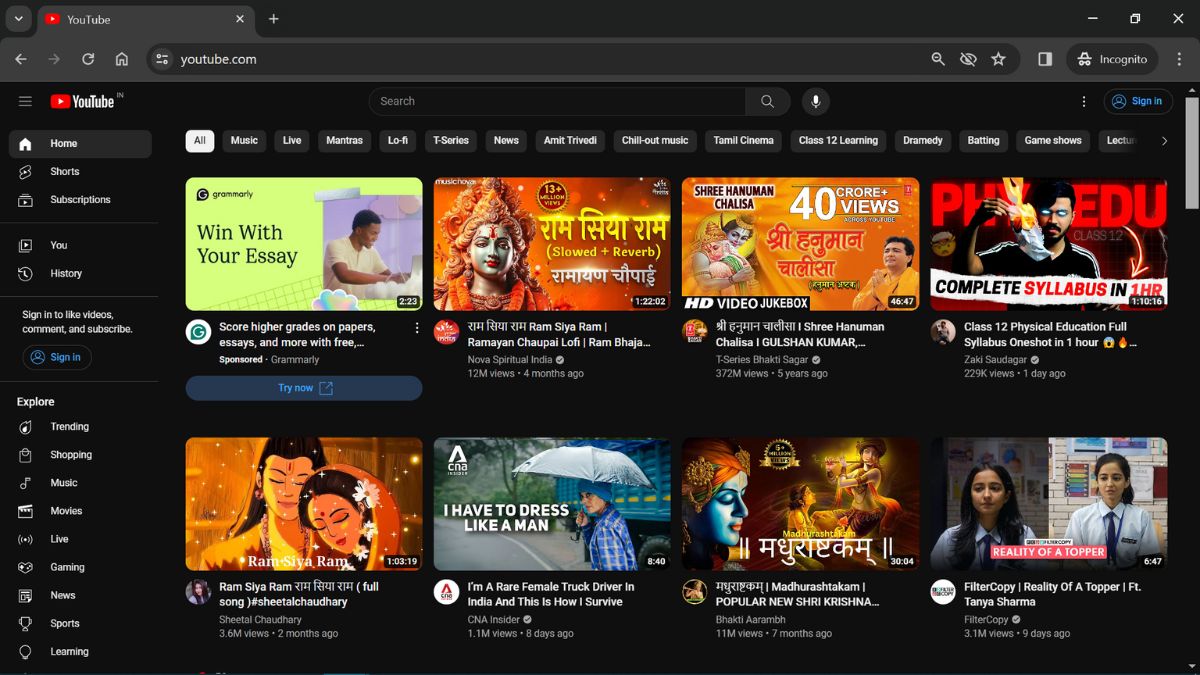The height and width of the screenshot is (675, 1200).
Task: Click the microphone voice search icon
Action: [815, 101]
